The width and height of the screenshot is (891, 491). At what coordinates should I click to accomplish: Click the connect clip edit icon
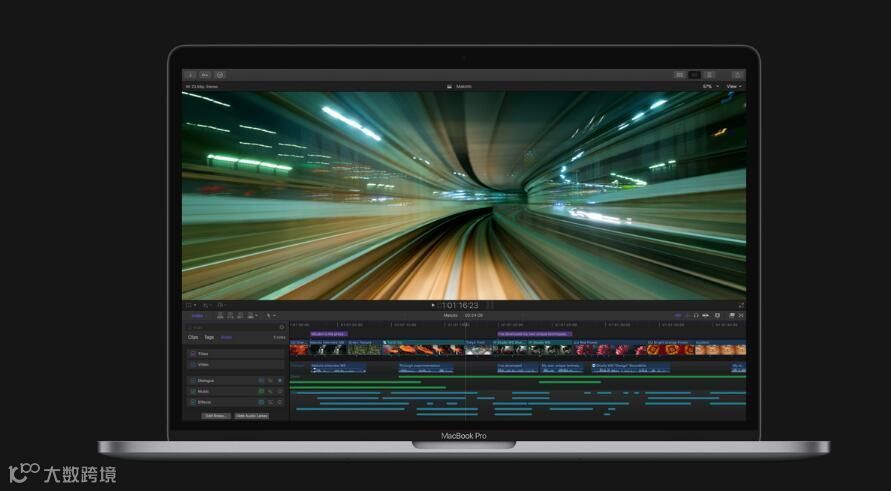220,315
